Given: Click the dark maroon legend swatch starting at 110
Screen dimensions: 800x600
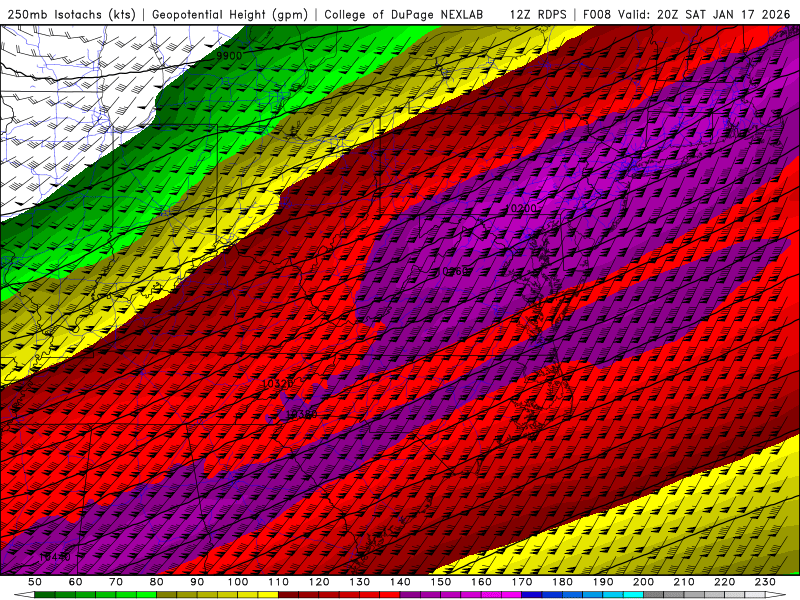Looking at the screenshot, I should pos(288,595).
